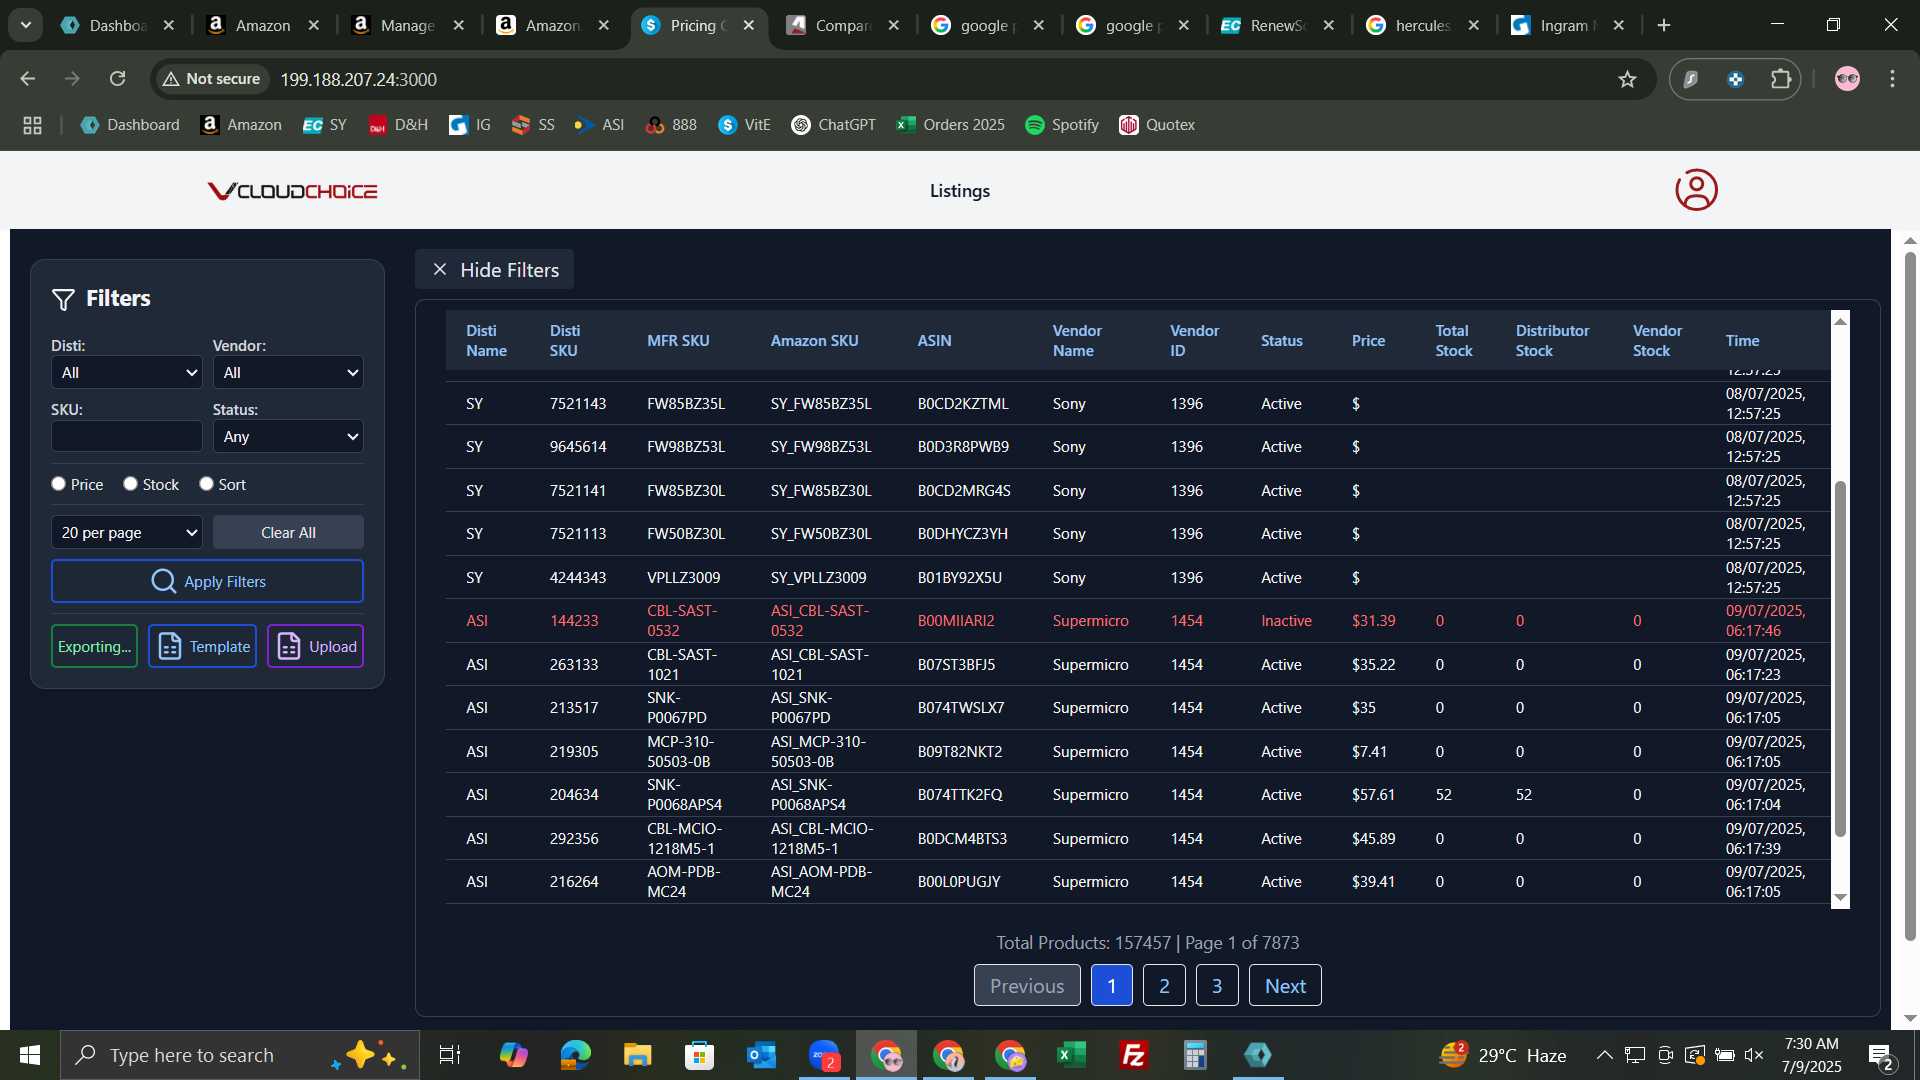1920x1080 pixels.
Task: Click the Windows search box
Action: (240, 1055)
